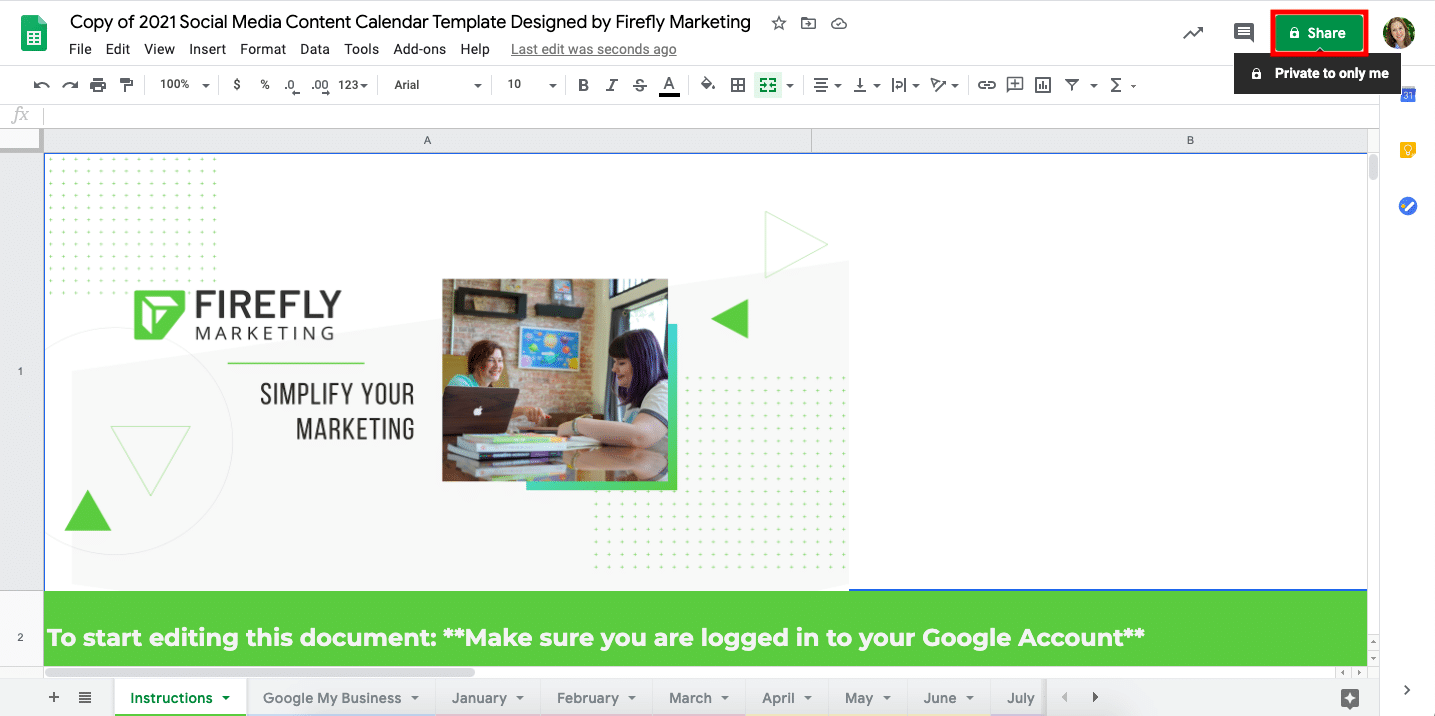Switch to the Google My Business tab

(342, 698)
